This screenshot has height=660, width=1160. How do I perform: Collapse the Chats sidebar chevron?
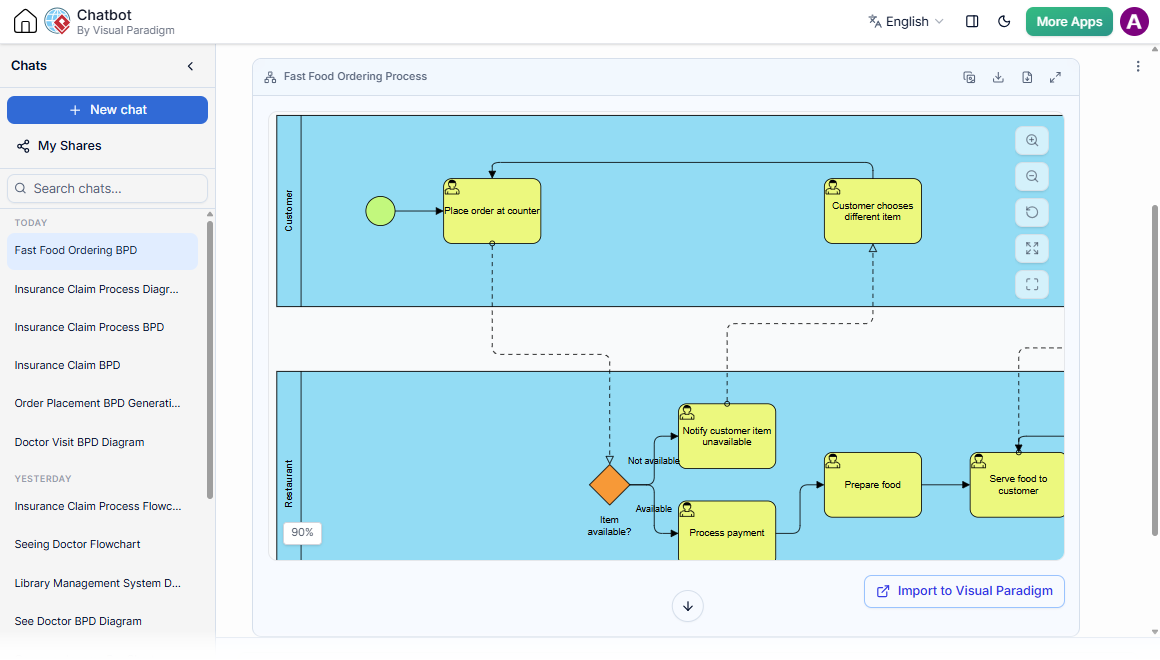(190, 66)
